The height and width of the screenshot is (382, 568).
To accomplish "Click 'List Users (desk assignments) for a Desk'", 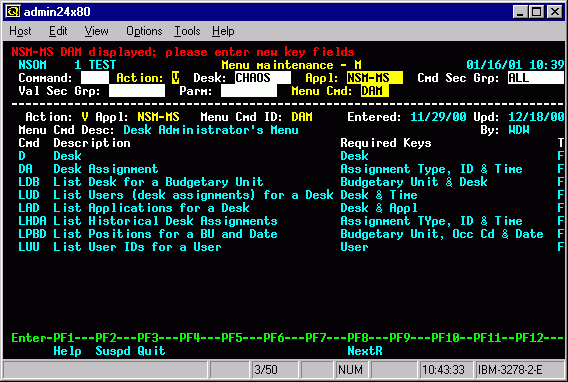I will pyautogui.click(x=193, y=195).
